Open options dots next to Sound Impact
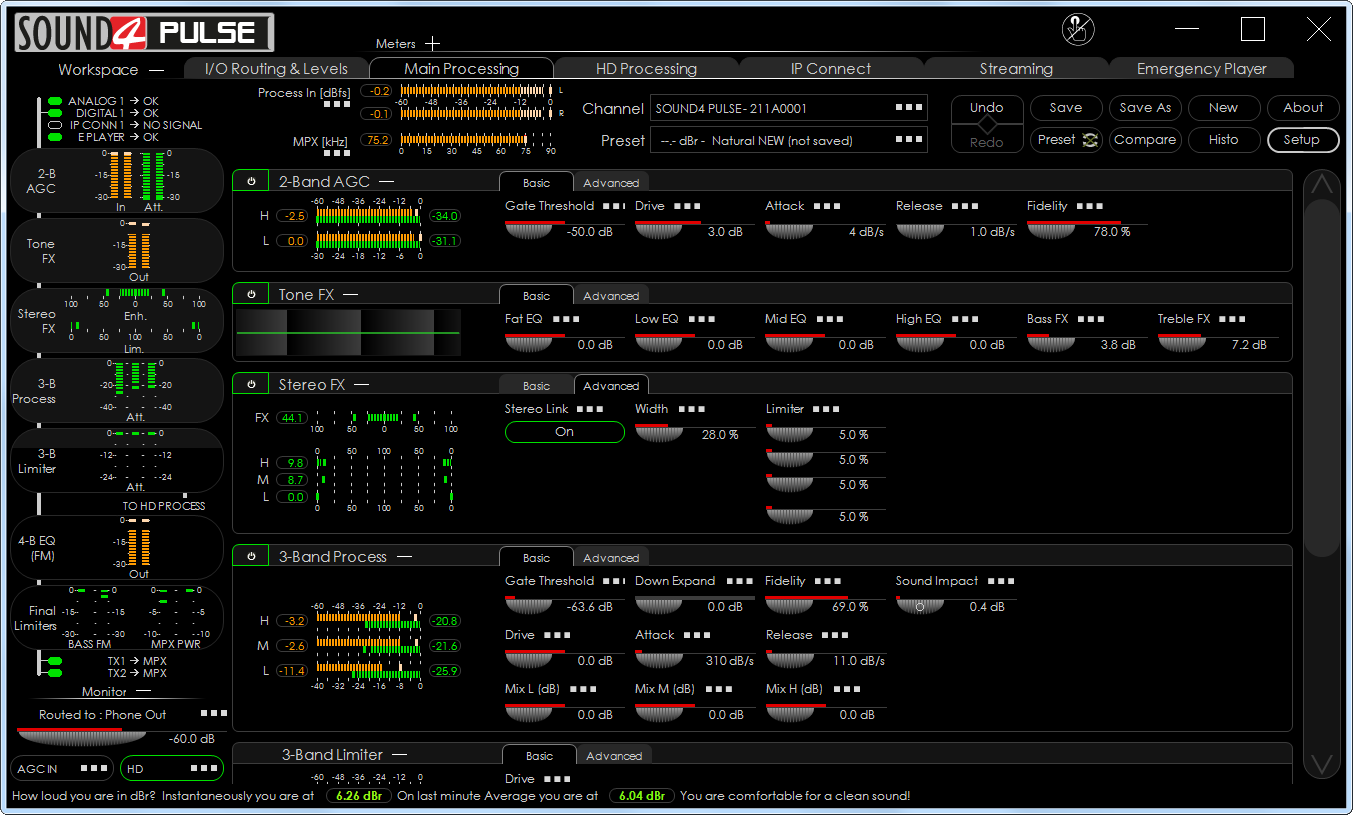Viewport: 1353px width, 815px height. [1001, 581]
